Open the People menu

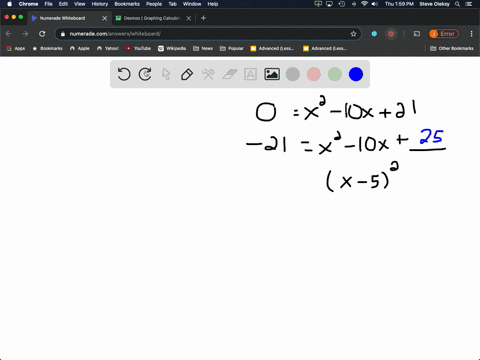tap(154, 4)
